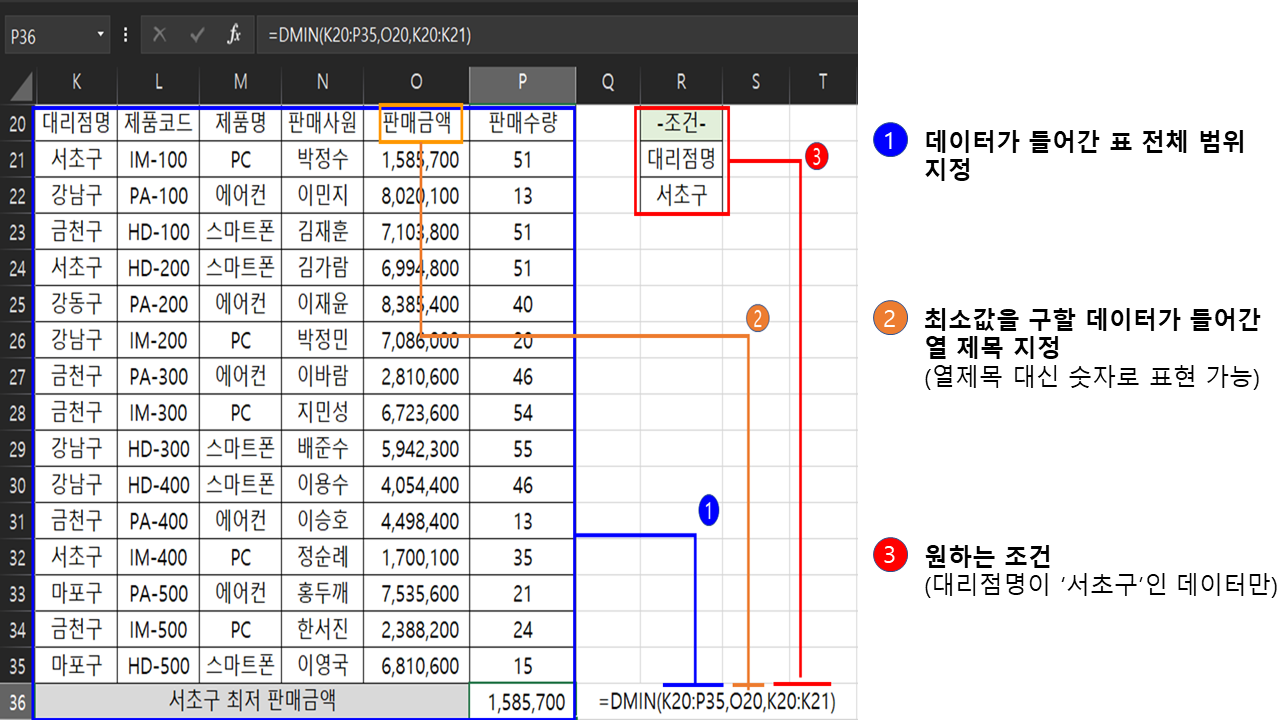
Task: Click the salesperson name 박정수
Action: 322,160
